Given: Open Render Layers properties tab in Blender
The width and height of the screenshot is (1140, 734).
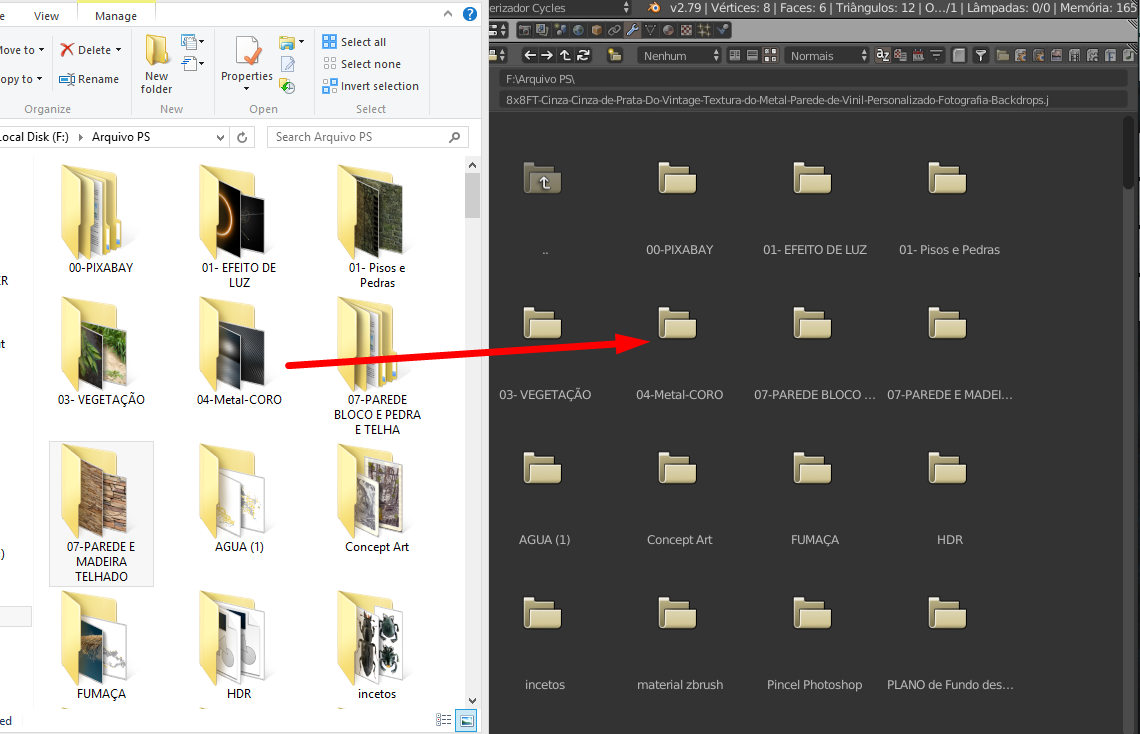Looking at the screenshot, I should (542, 30).
